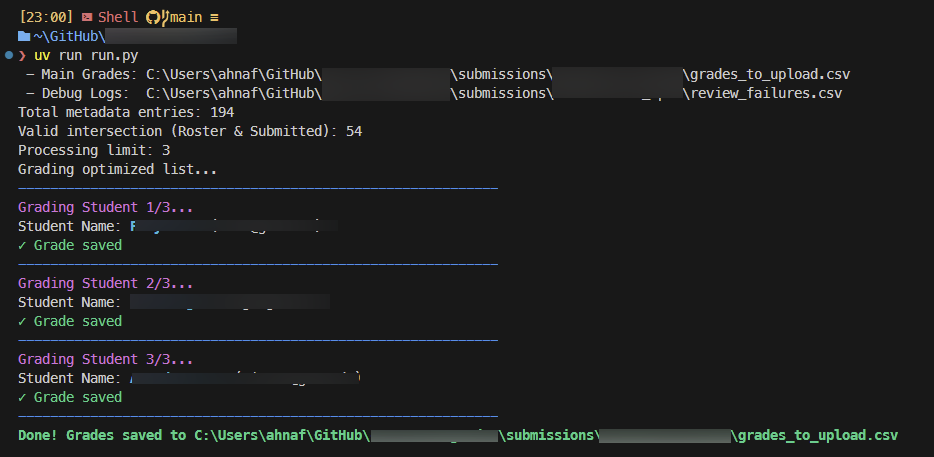Viewport: 934px width, 457px height.
Task: Click the git status lines icon after main
Action: point(213,17)
